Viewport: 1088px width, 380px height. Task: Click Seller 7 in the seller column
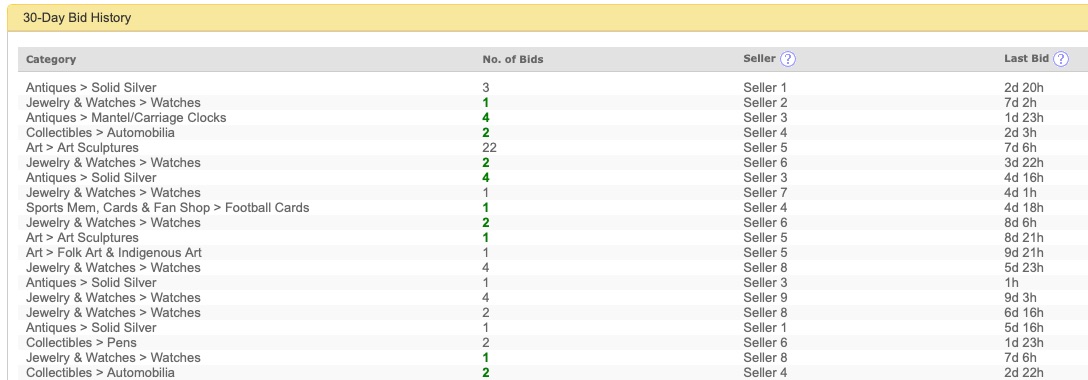click(765, 193)
